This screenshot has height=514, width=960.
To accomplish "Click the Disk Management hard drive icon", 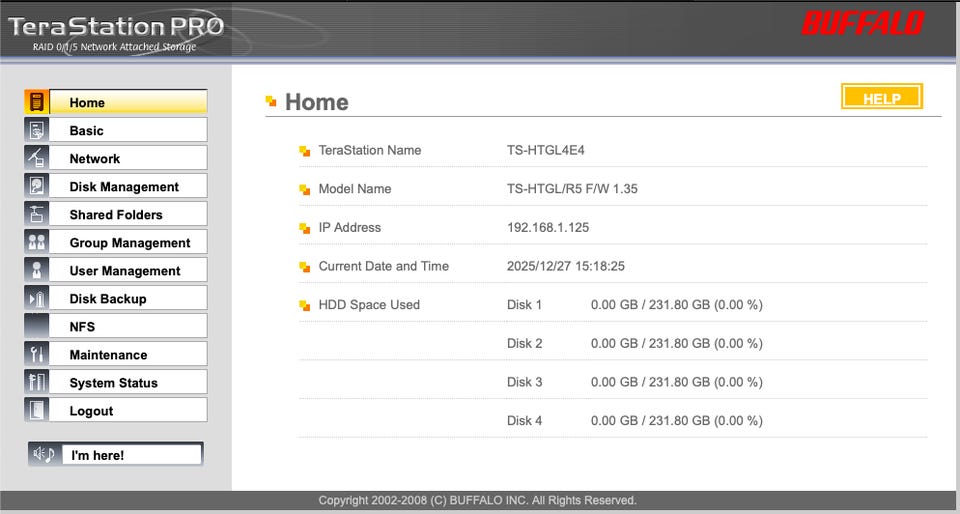I will (x=36, y=186).
